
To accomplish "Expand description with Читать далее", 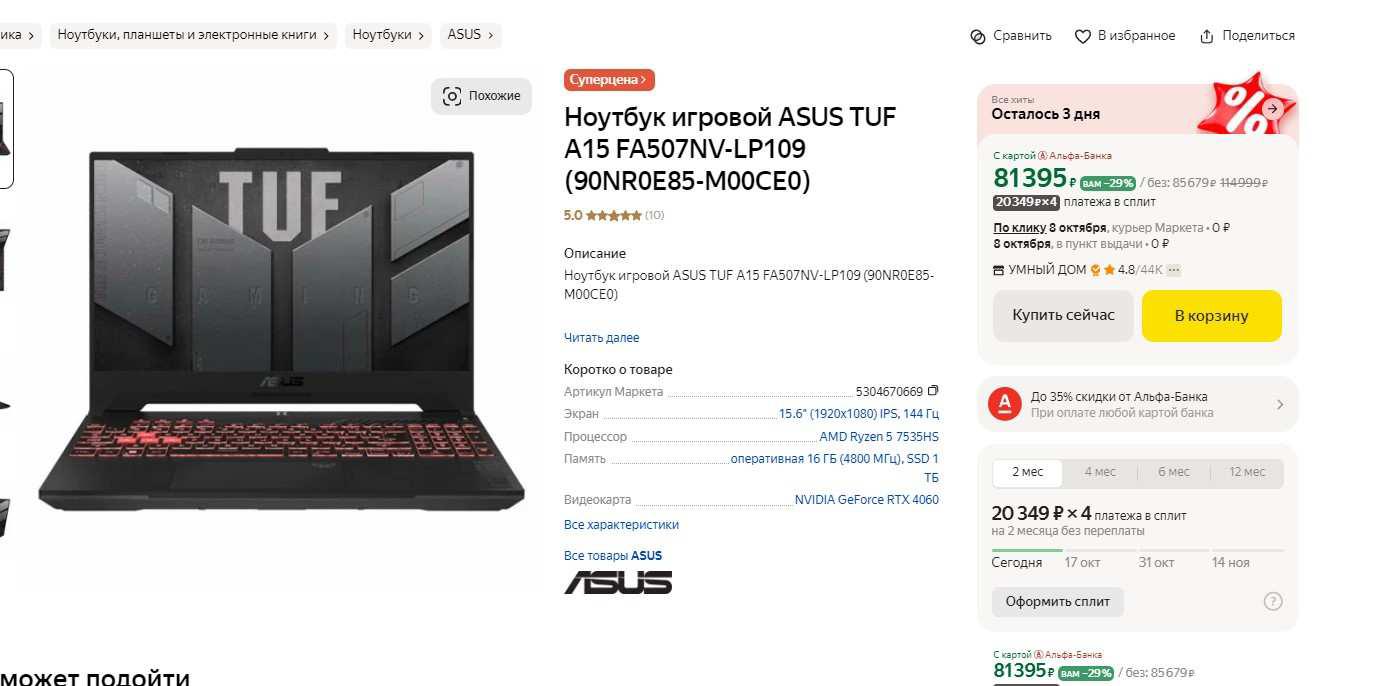I will (601, 338).
